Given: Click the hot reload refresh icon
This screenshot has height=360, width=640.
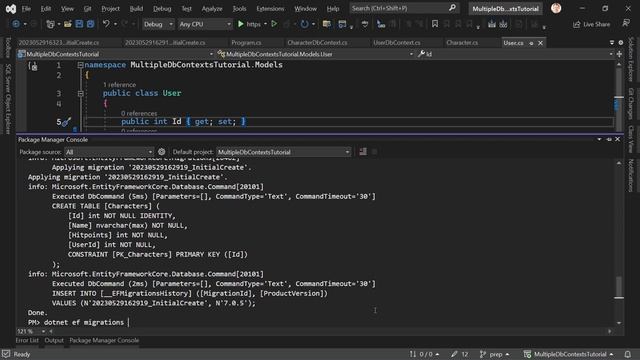Looking at the screenshot, I should (x=304, y=24).
